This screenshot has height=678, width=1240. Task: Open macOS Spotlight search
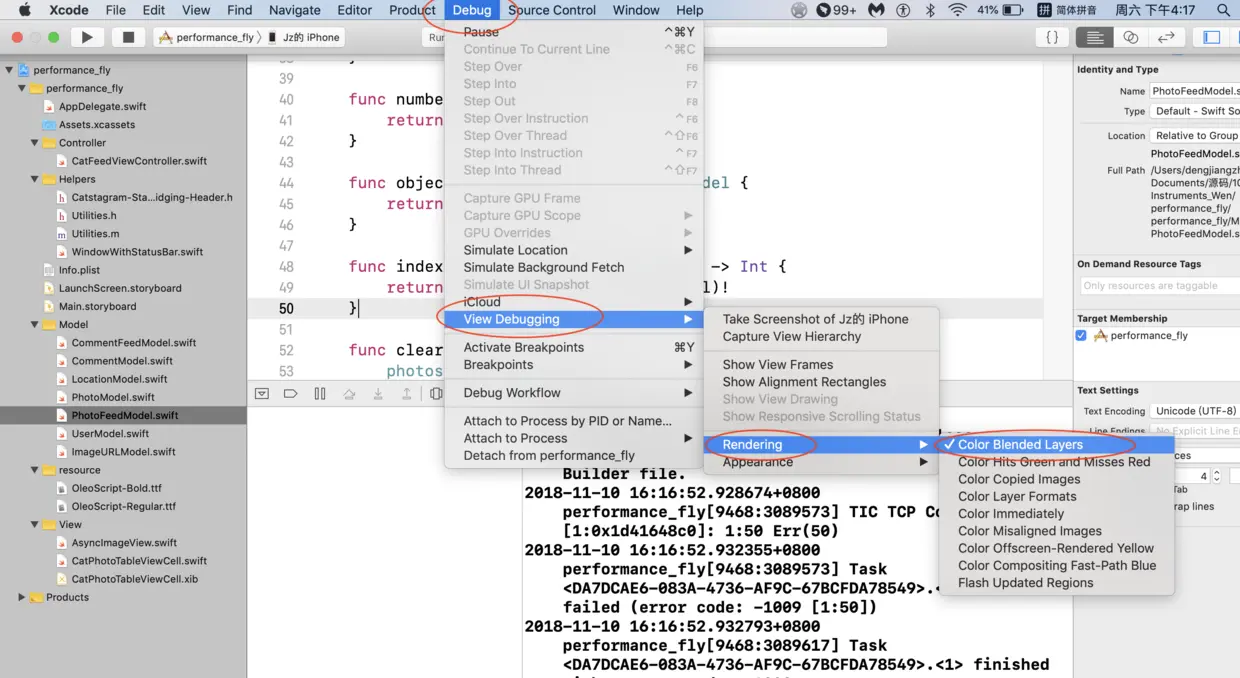pyautogui.click(x=1224, y=10)
